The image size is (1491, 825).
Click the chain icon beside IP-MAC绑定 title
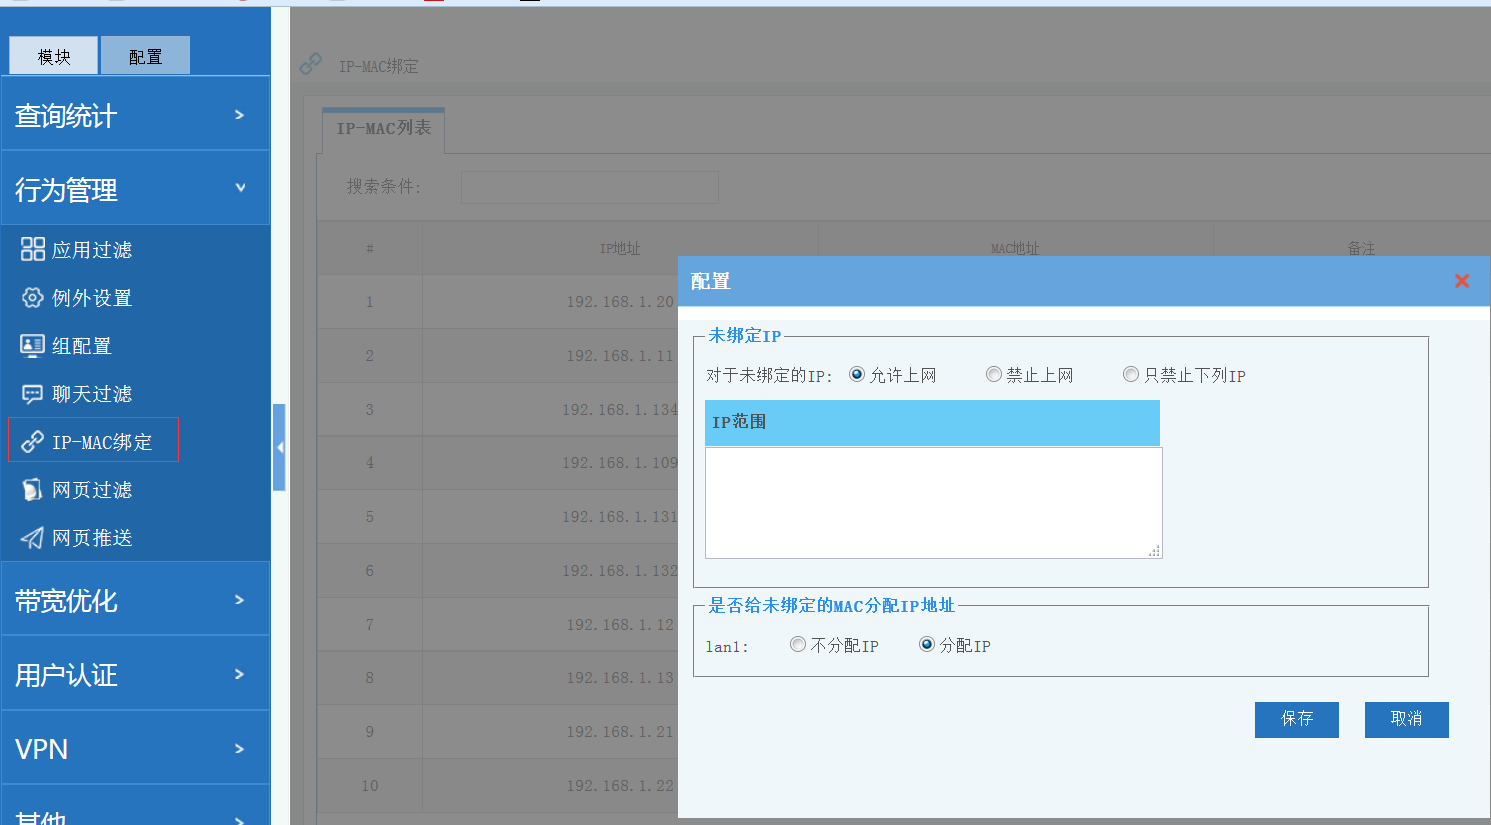(311, 63)
